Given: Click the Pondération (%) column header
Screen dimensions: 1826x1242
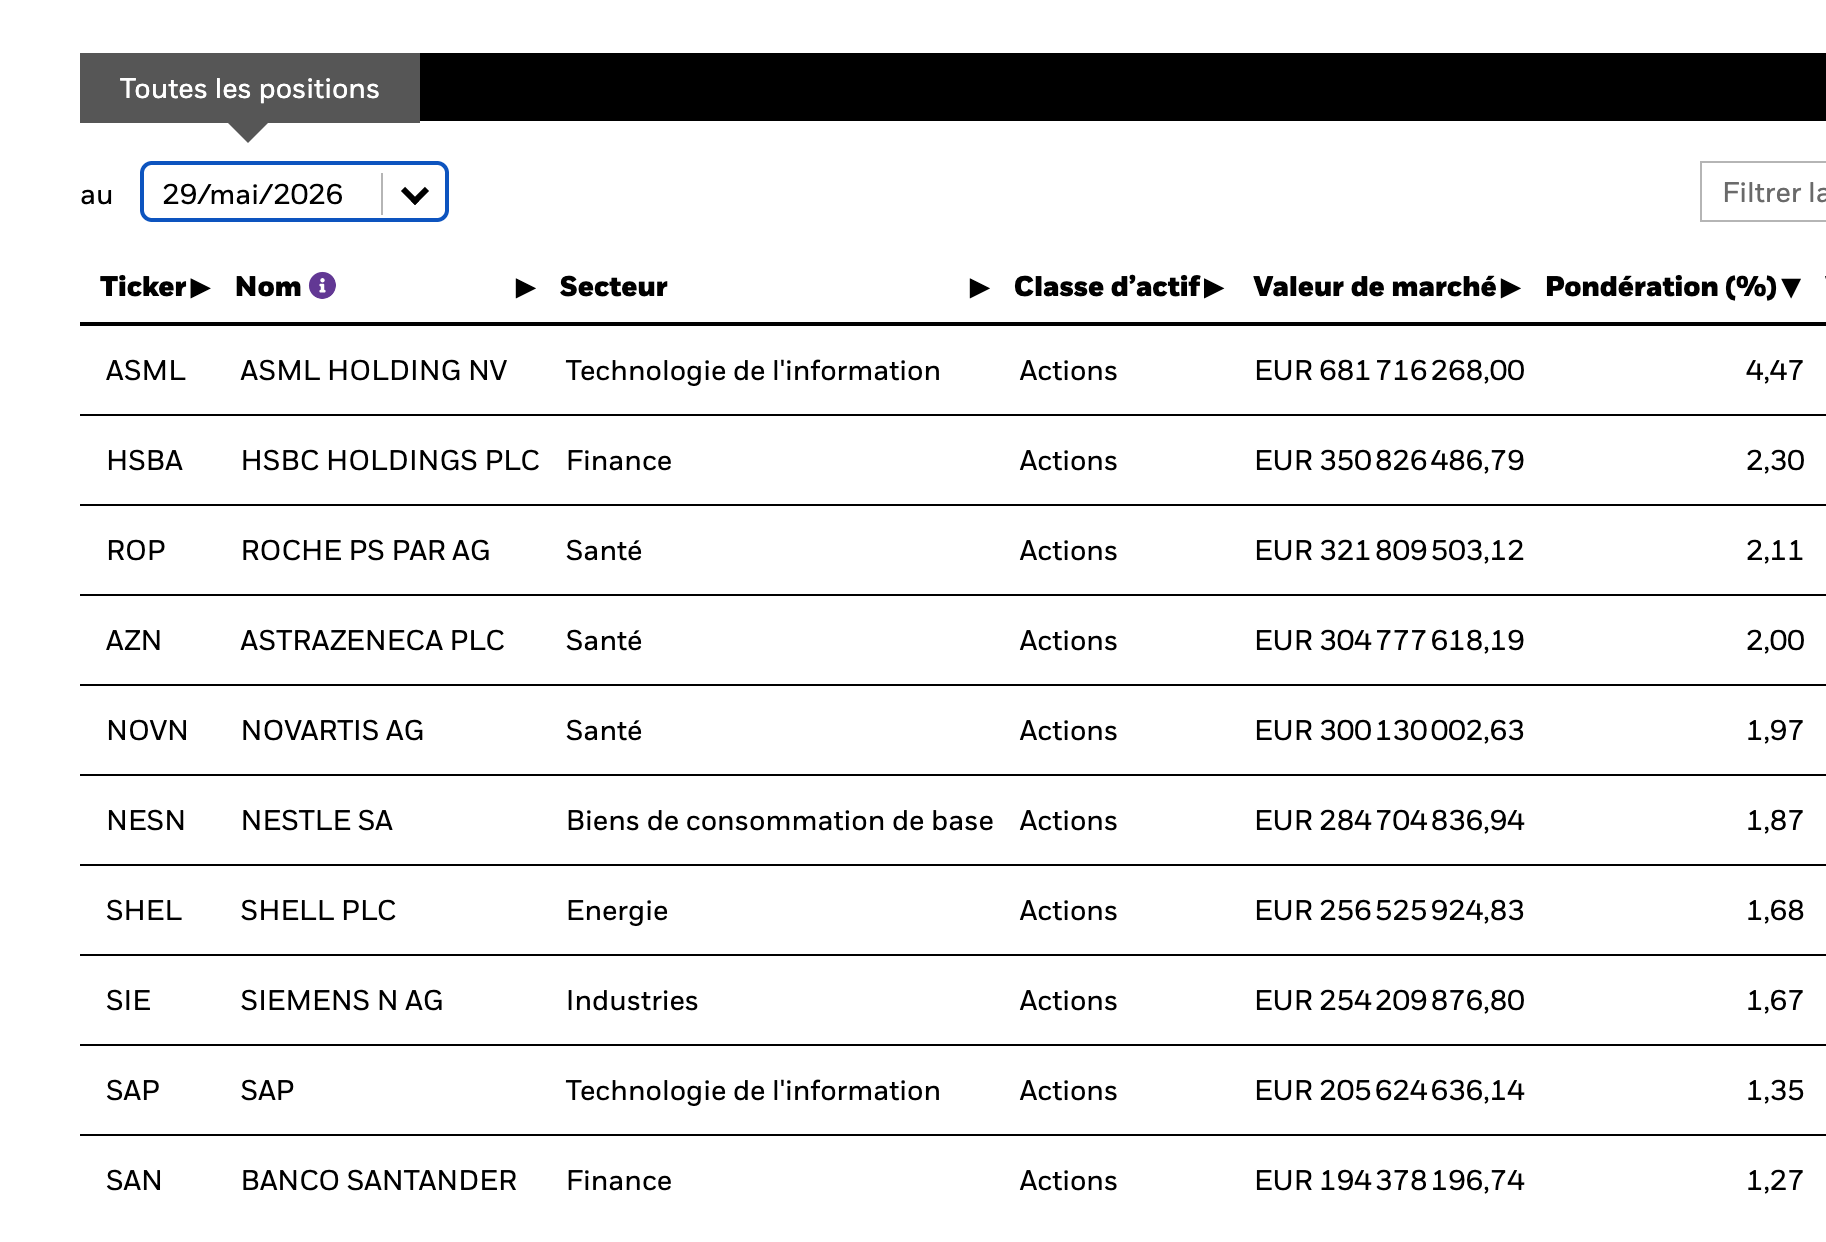Looking at the screenshot, I should point(1661,287).
